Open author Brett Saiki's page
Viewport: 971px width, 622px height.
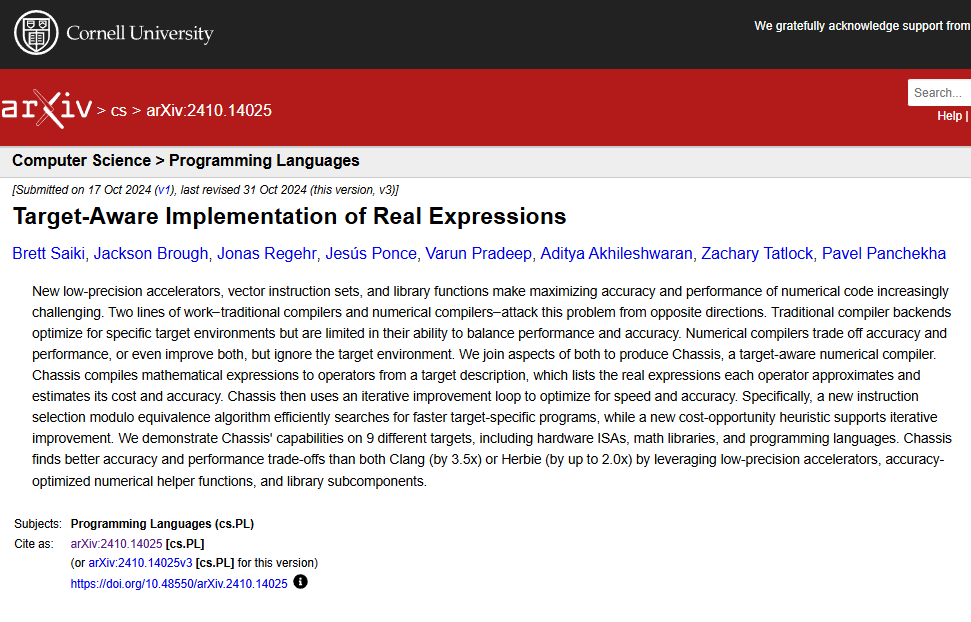pos(48,253)
